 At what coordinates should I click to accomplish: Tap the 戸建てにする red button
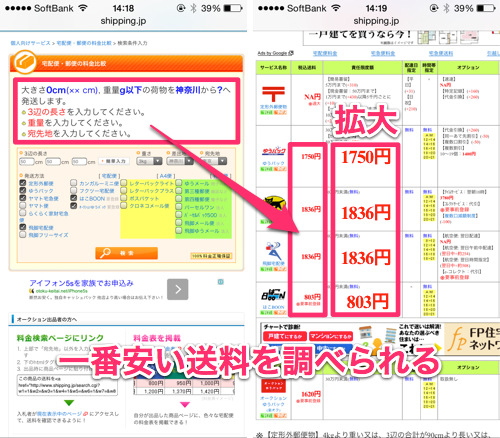click(285, 337)
